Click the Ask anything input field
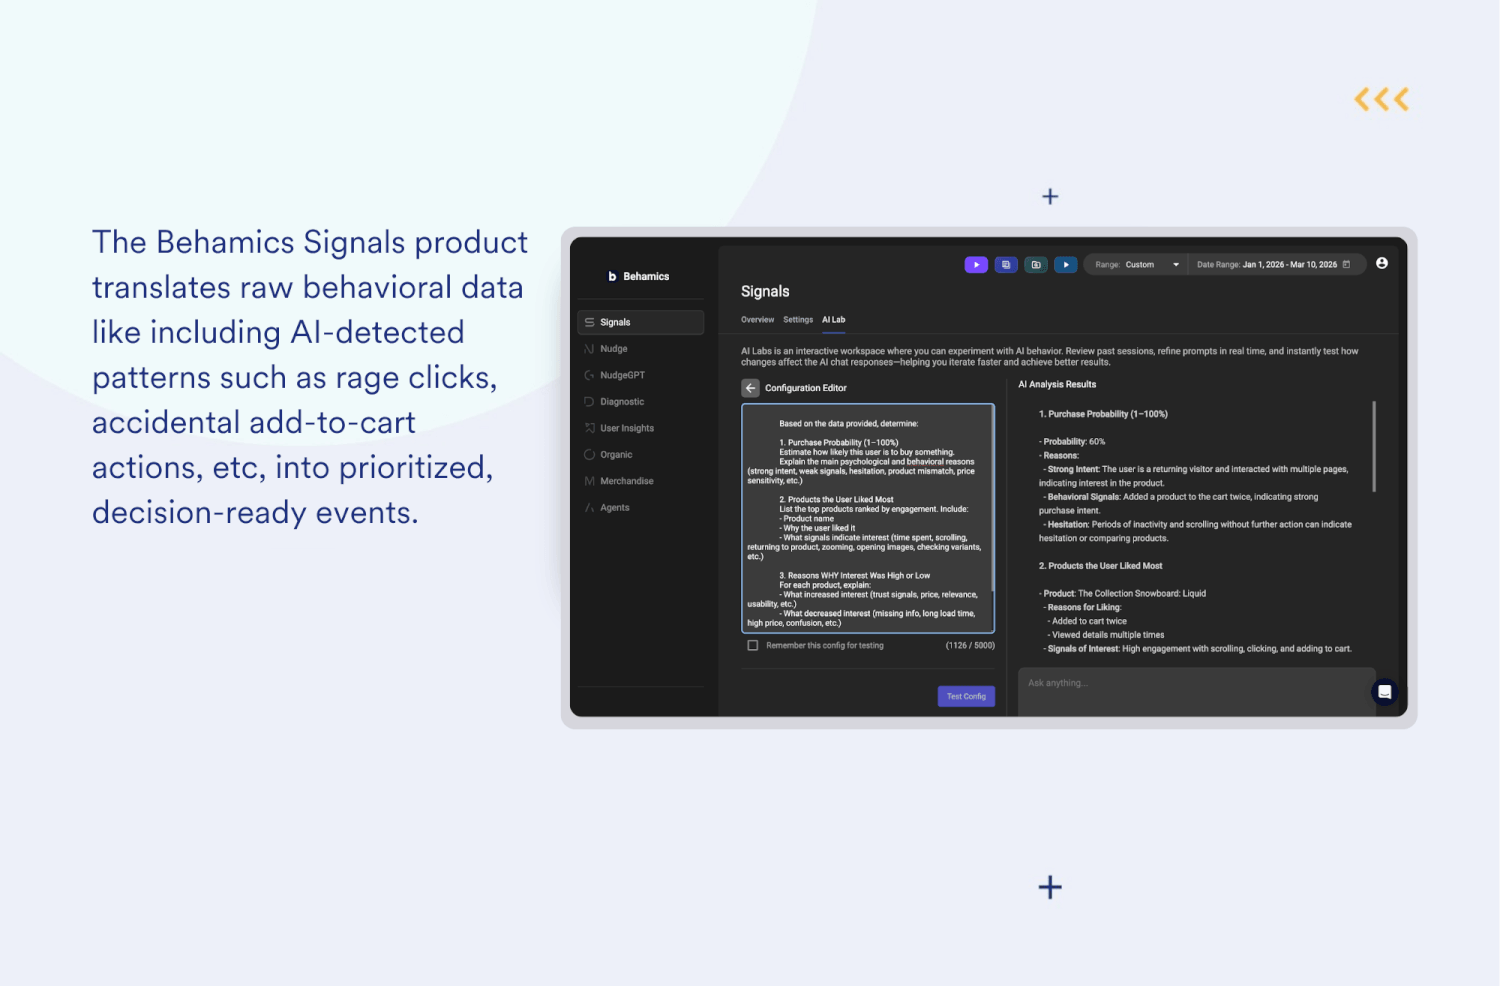 1196,690
